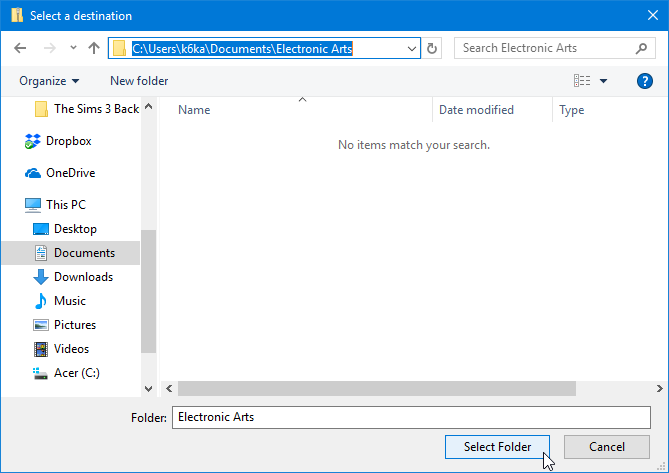Screen dimensions: 669x473
Task: Click the Desktop icon in sidebar
Action: [x=41, y=229]
